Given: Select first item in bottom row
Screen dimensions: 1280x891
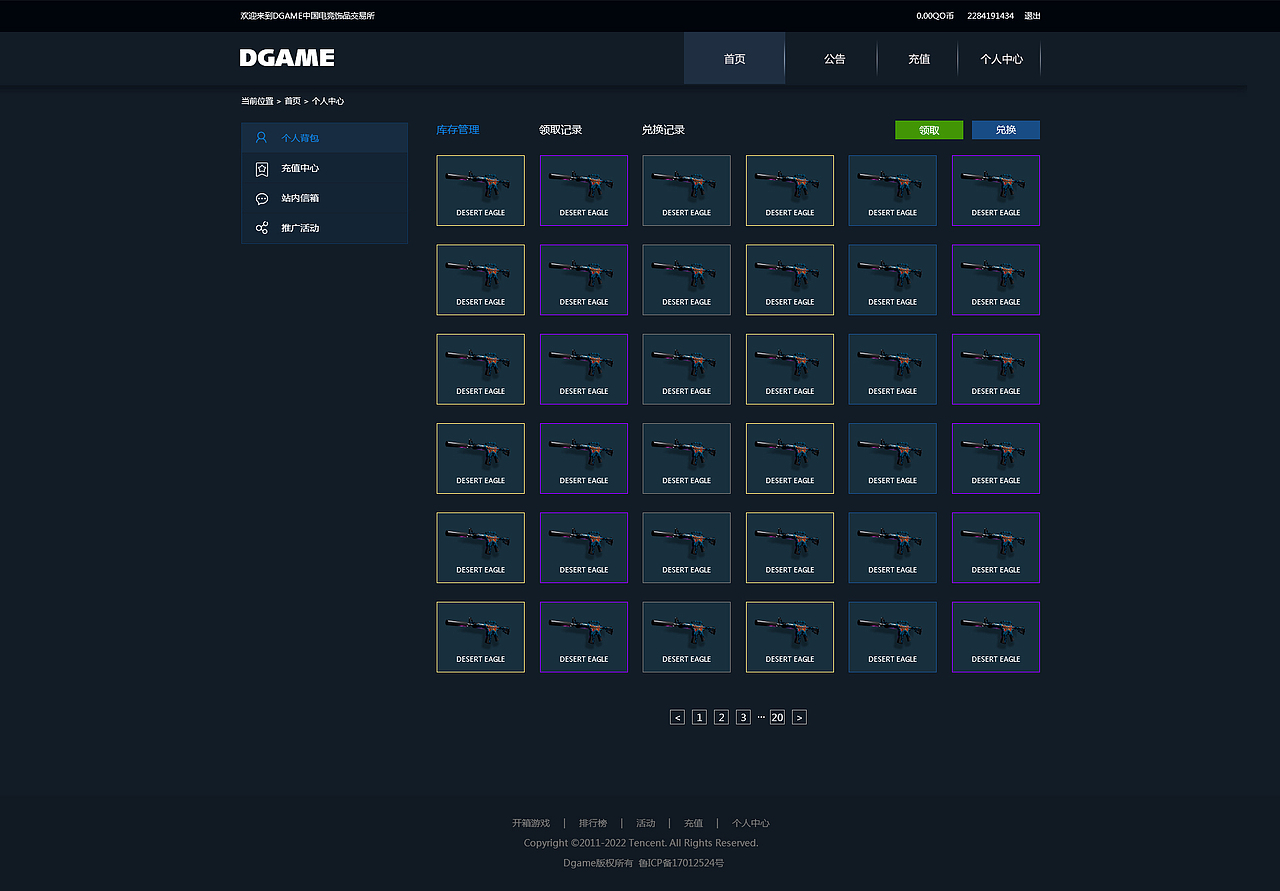Looking at the screenshot, I should [480, 637].
